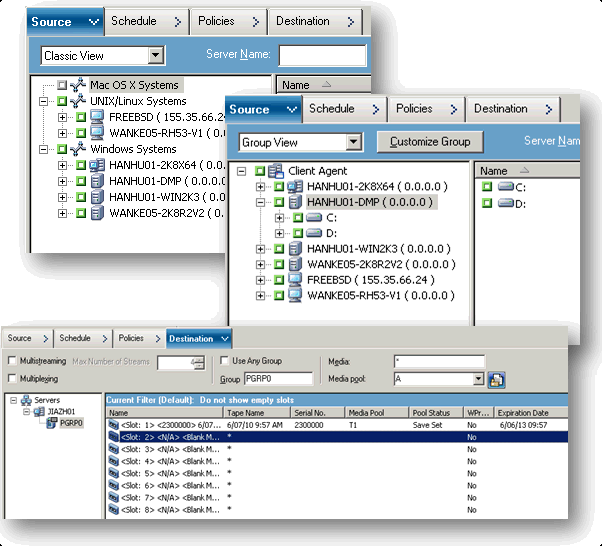The width and height of the screenshot is (602, 546).
Task: Click D: drive icon in Name list
Action: pyautogui.click(x=506, y=203)
